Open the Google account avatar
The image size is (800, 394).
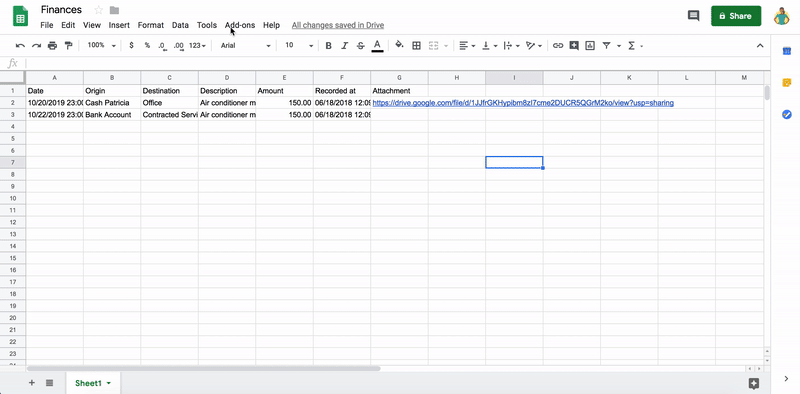(x=781, y=16)
